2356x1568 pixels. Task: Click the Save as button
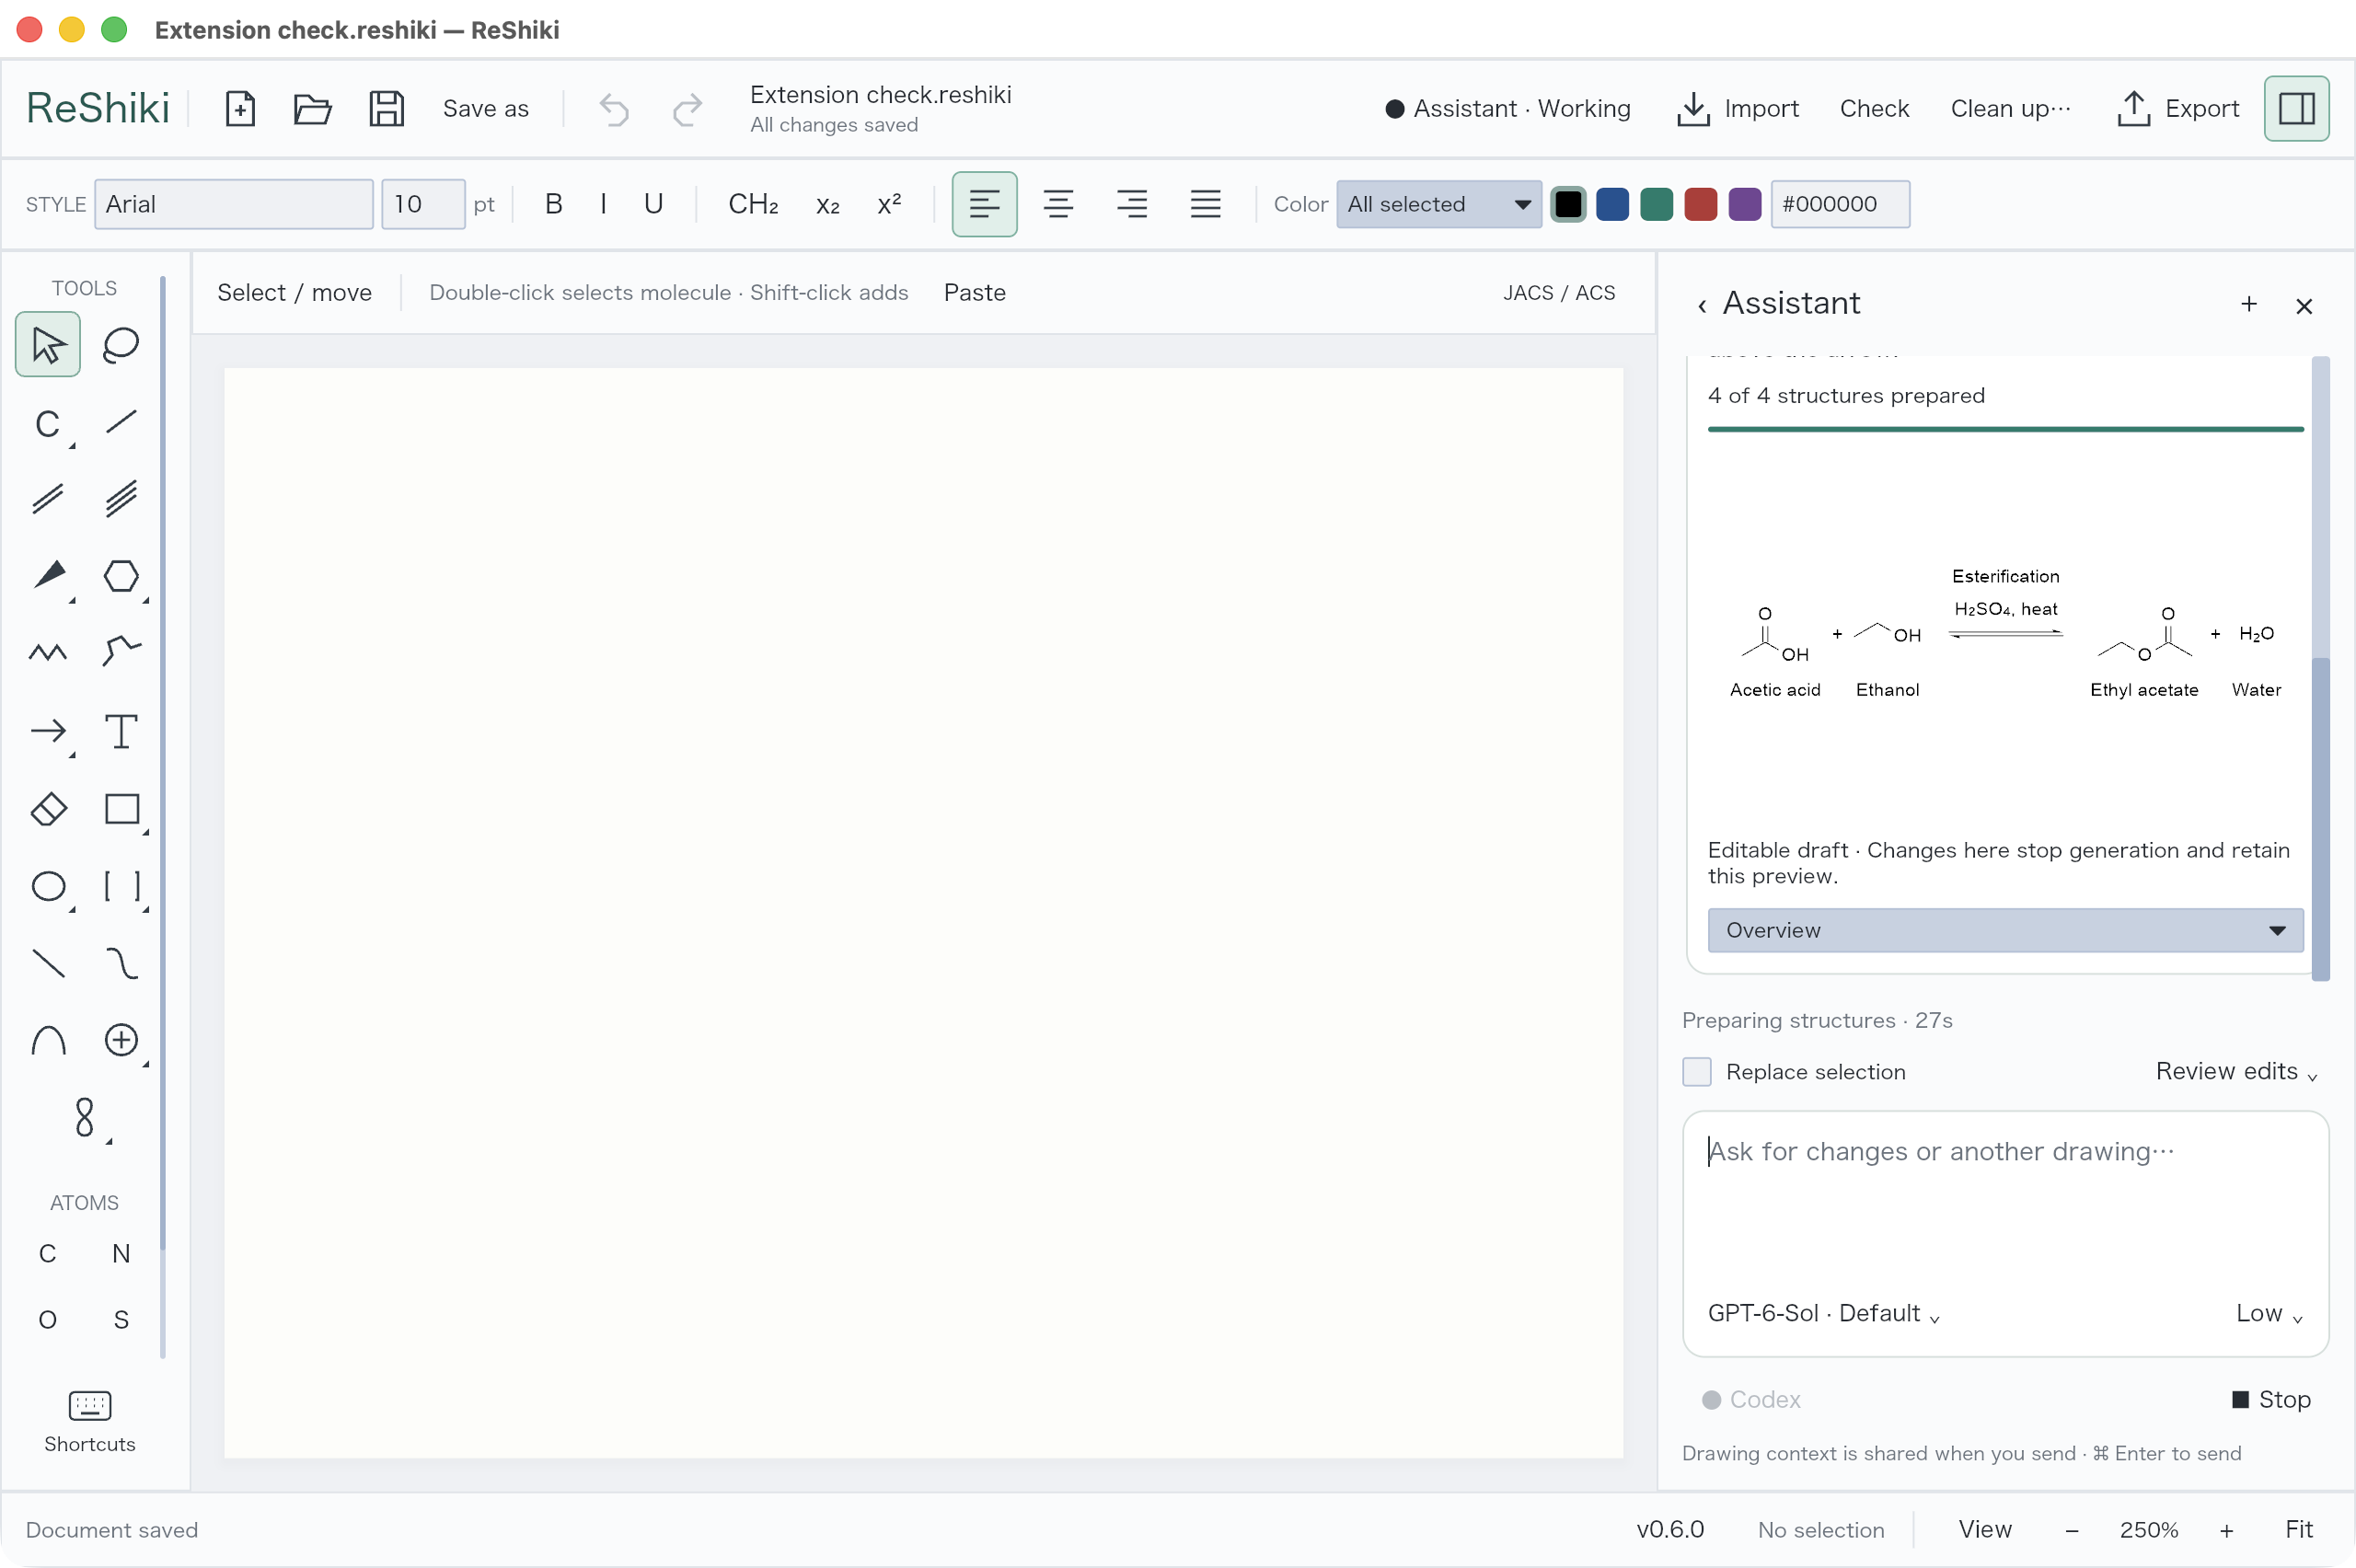point(486,108)
